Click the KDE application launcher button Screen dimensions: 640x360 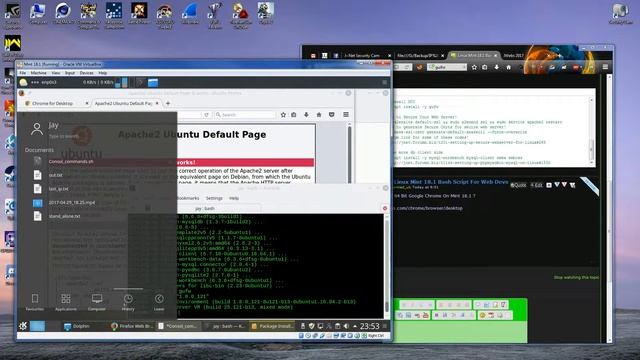(23, 326)
